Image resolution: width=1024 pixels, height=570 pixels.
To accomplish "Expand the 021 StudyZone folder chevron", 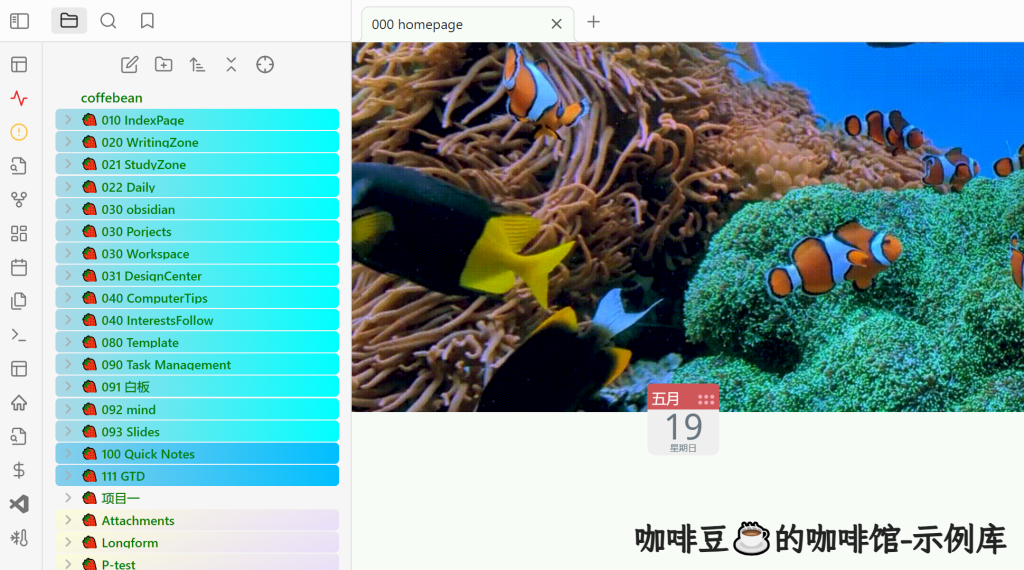I will tap(68, 165).
